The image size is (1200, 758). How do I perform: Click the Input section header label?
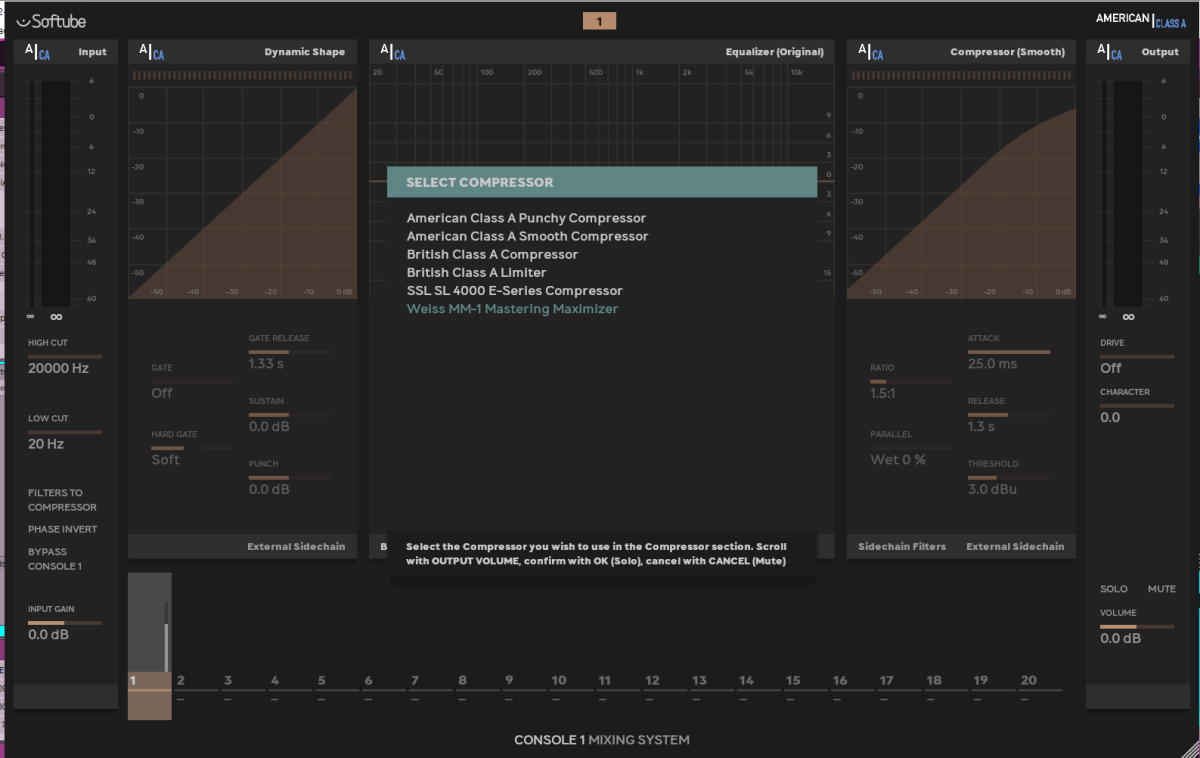(x=92, y=52)
